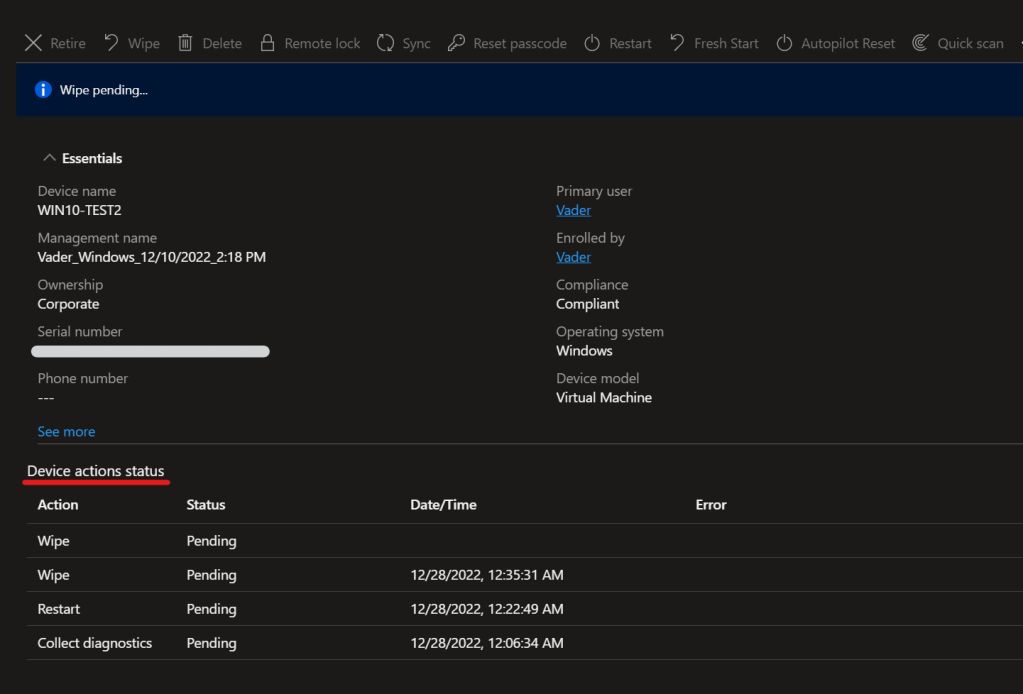Click the Reset passcode key icon
Image resolution: width=1023 pixels, height=694 pixels.
pos(456,43)
